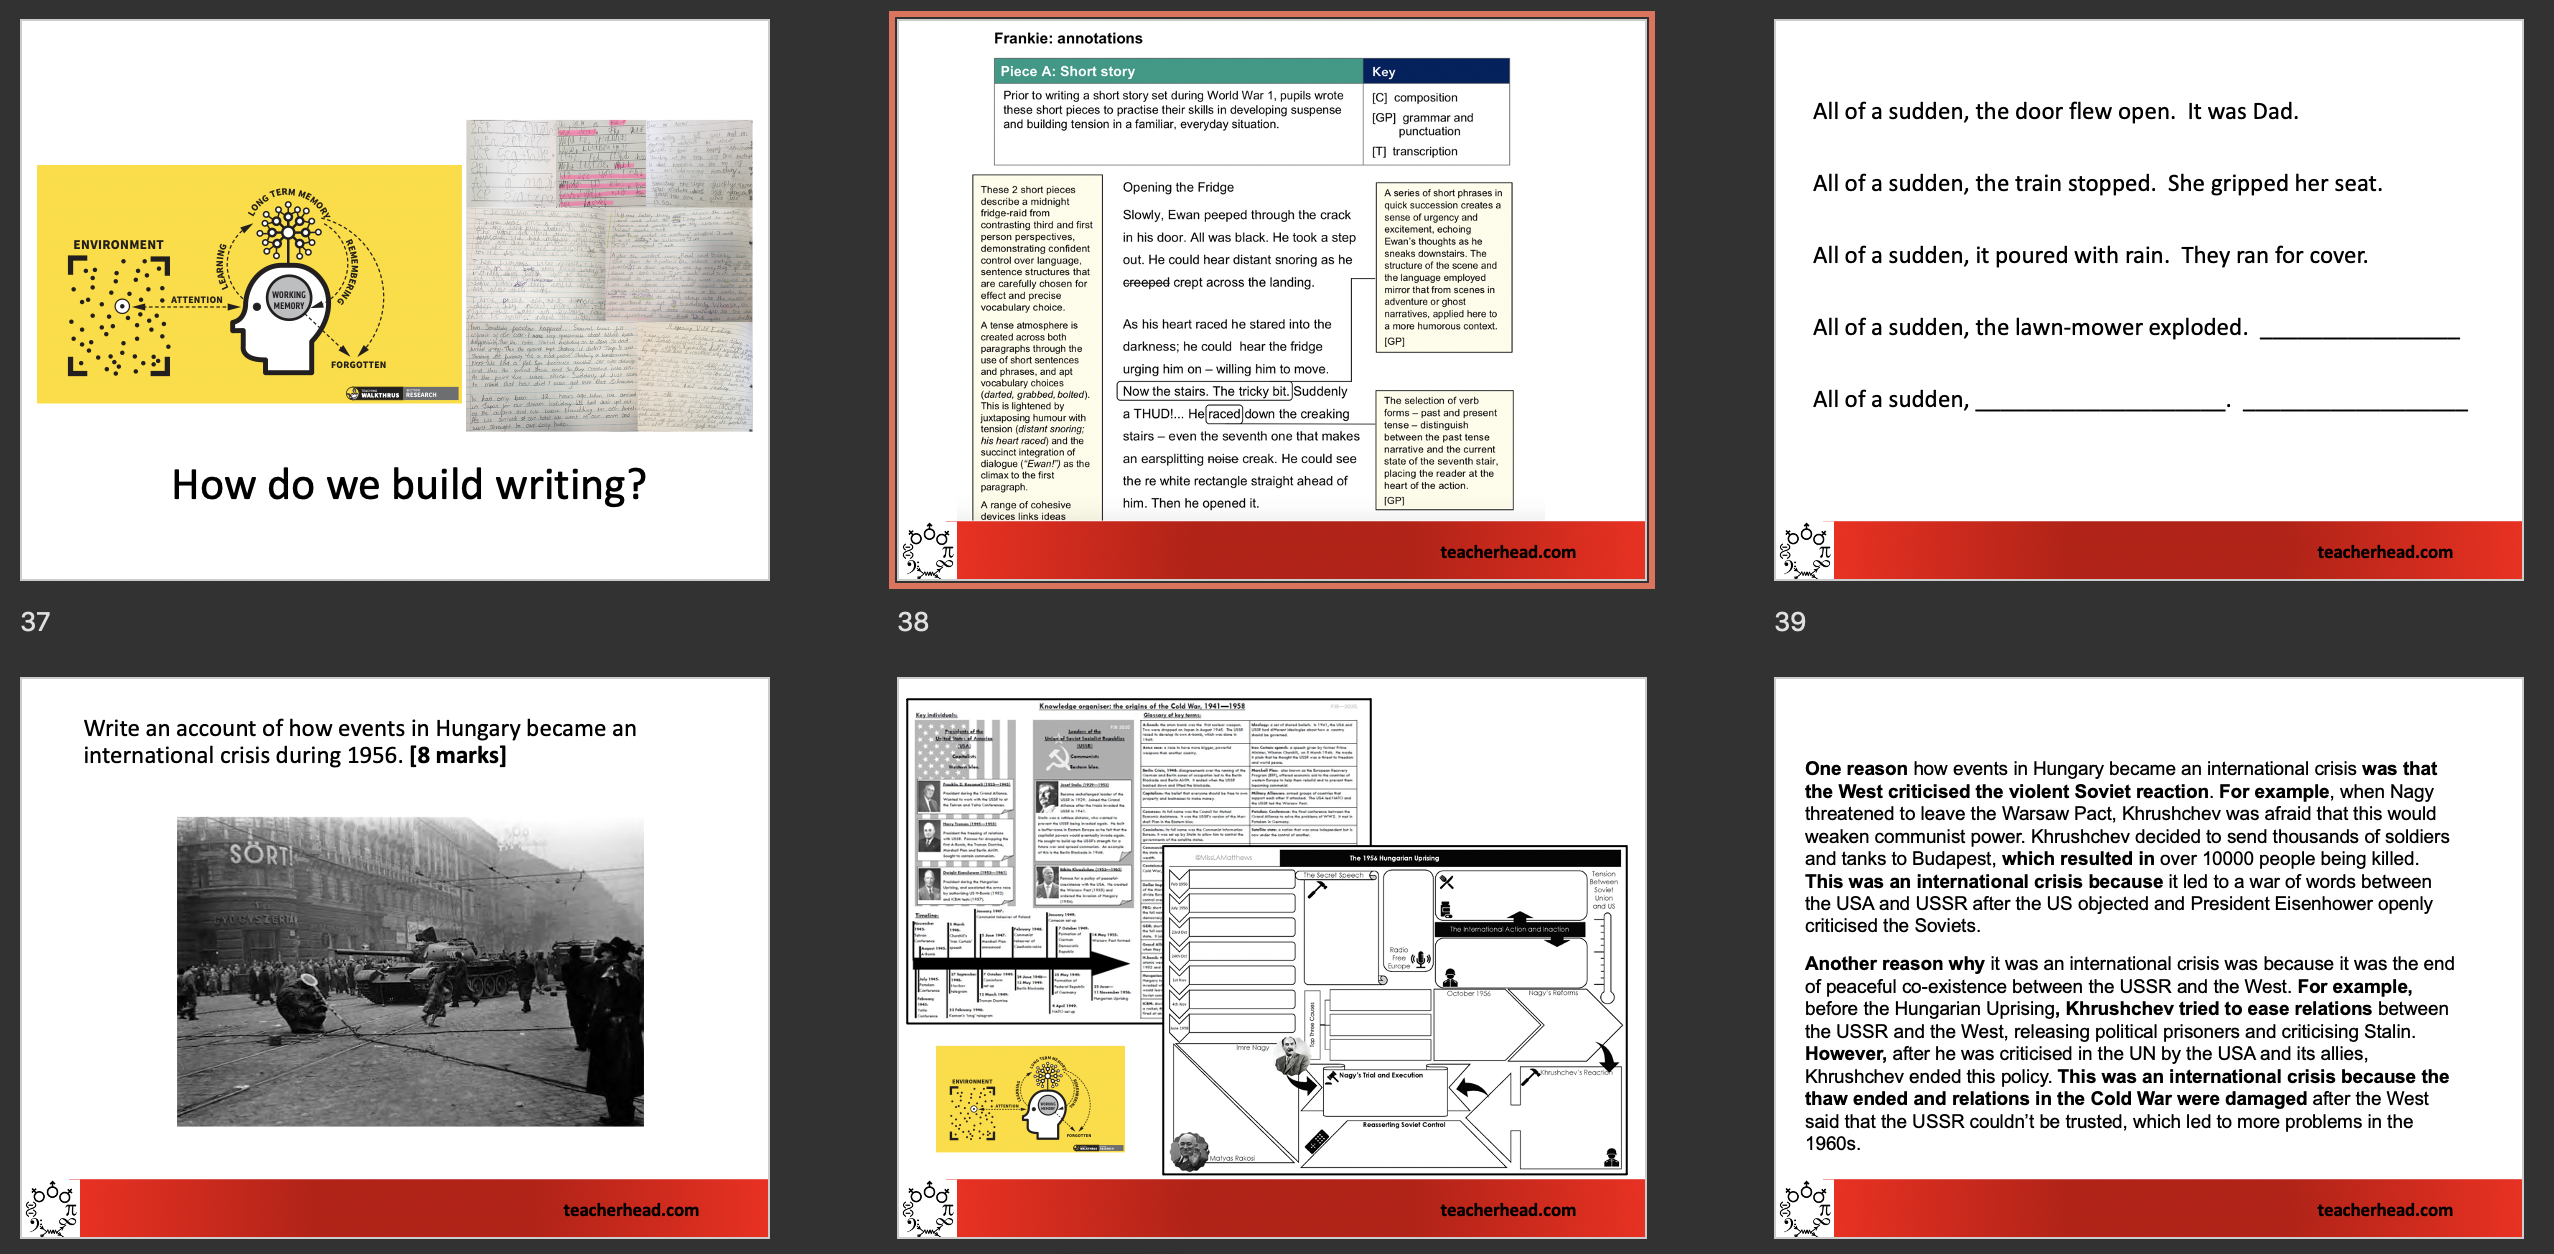2554x1254 pixels.
Task: Click teacherhead.com text on slide 39 footer
Action: (2384, 552)
